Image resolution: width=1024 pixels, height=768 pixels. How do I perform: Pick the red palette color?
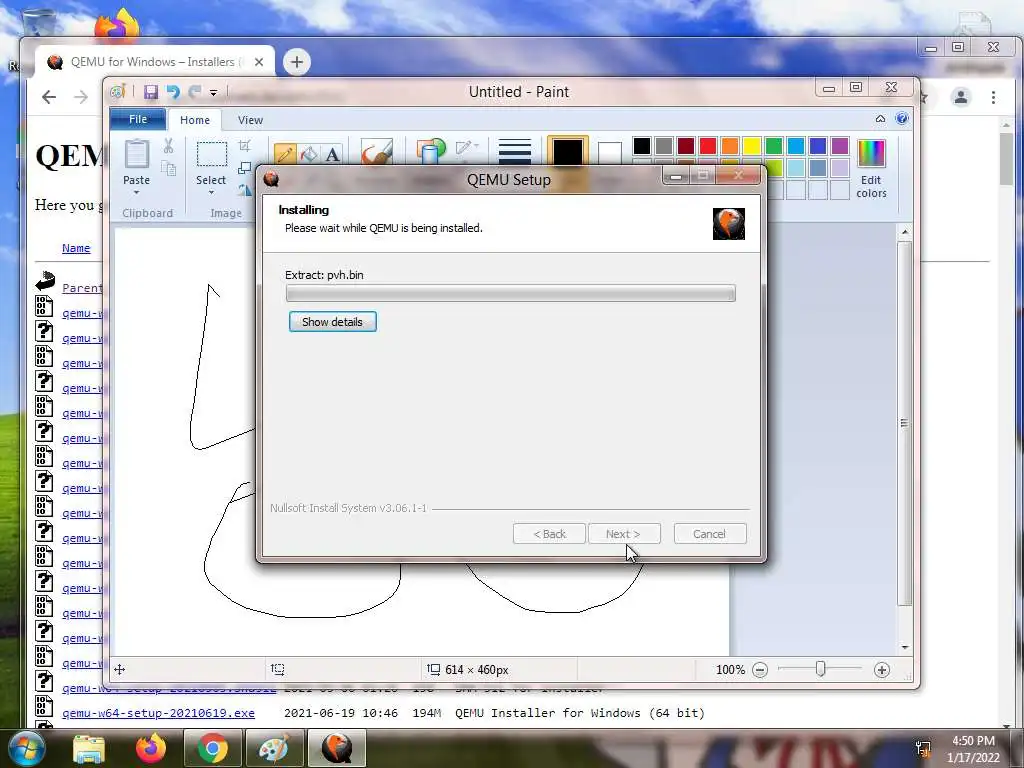click(708, 146)
